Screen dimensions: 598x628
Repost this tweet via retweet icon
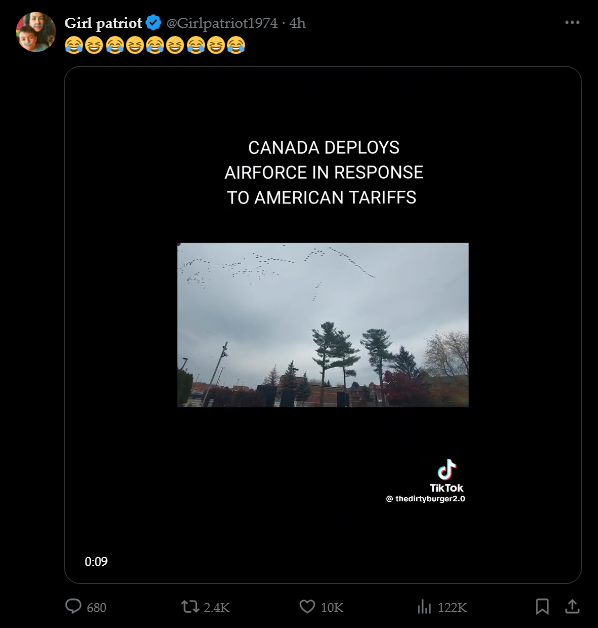tap(190, 606)
